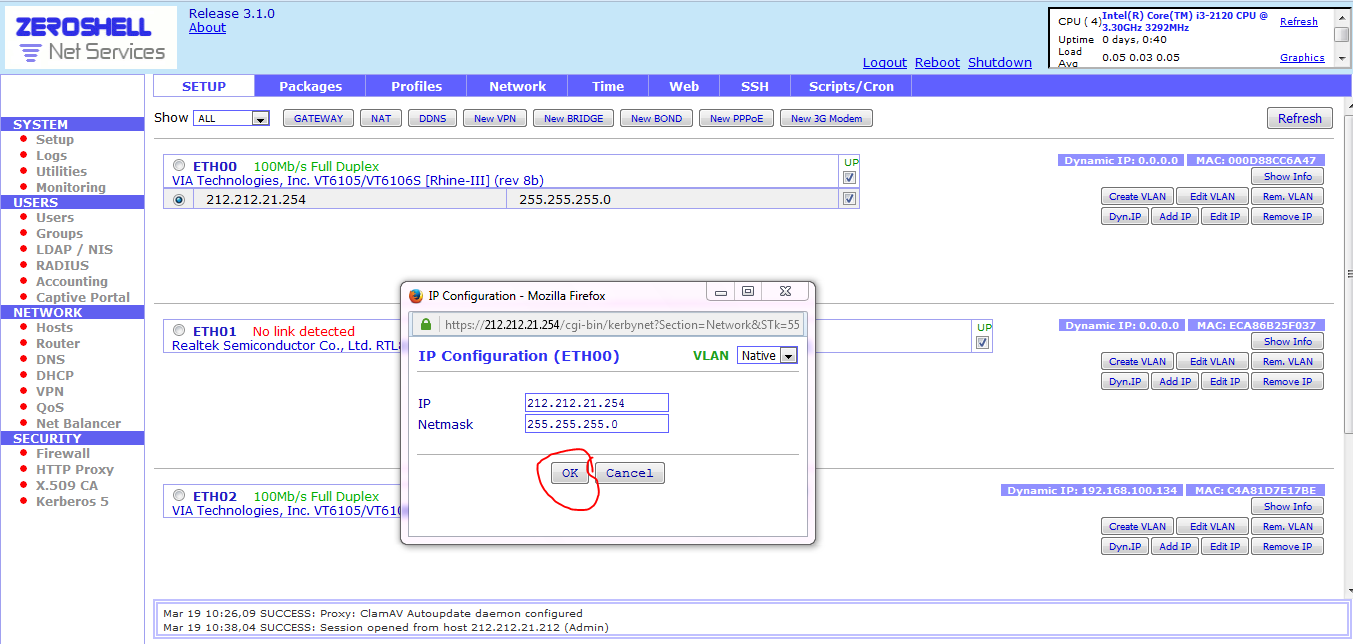Switch to the Profiles tab
The width and height of the screenshot is (1353, 644).
(x=416, y=86)
